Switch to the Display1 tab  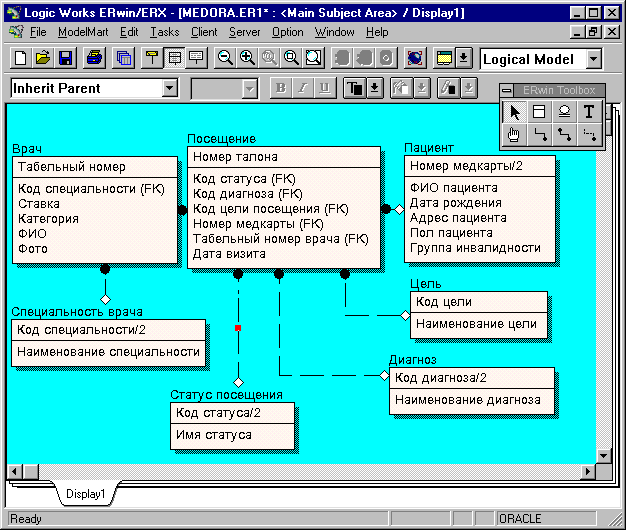pyautogui.click(x=85, y=494)
